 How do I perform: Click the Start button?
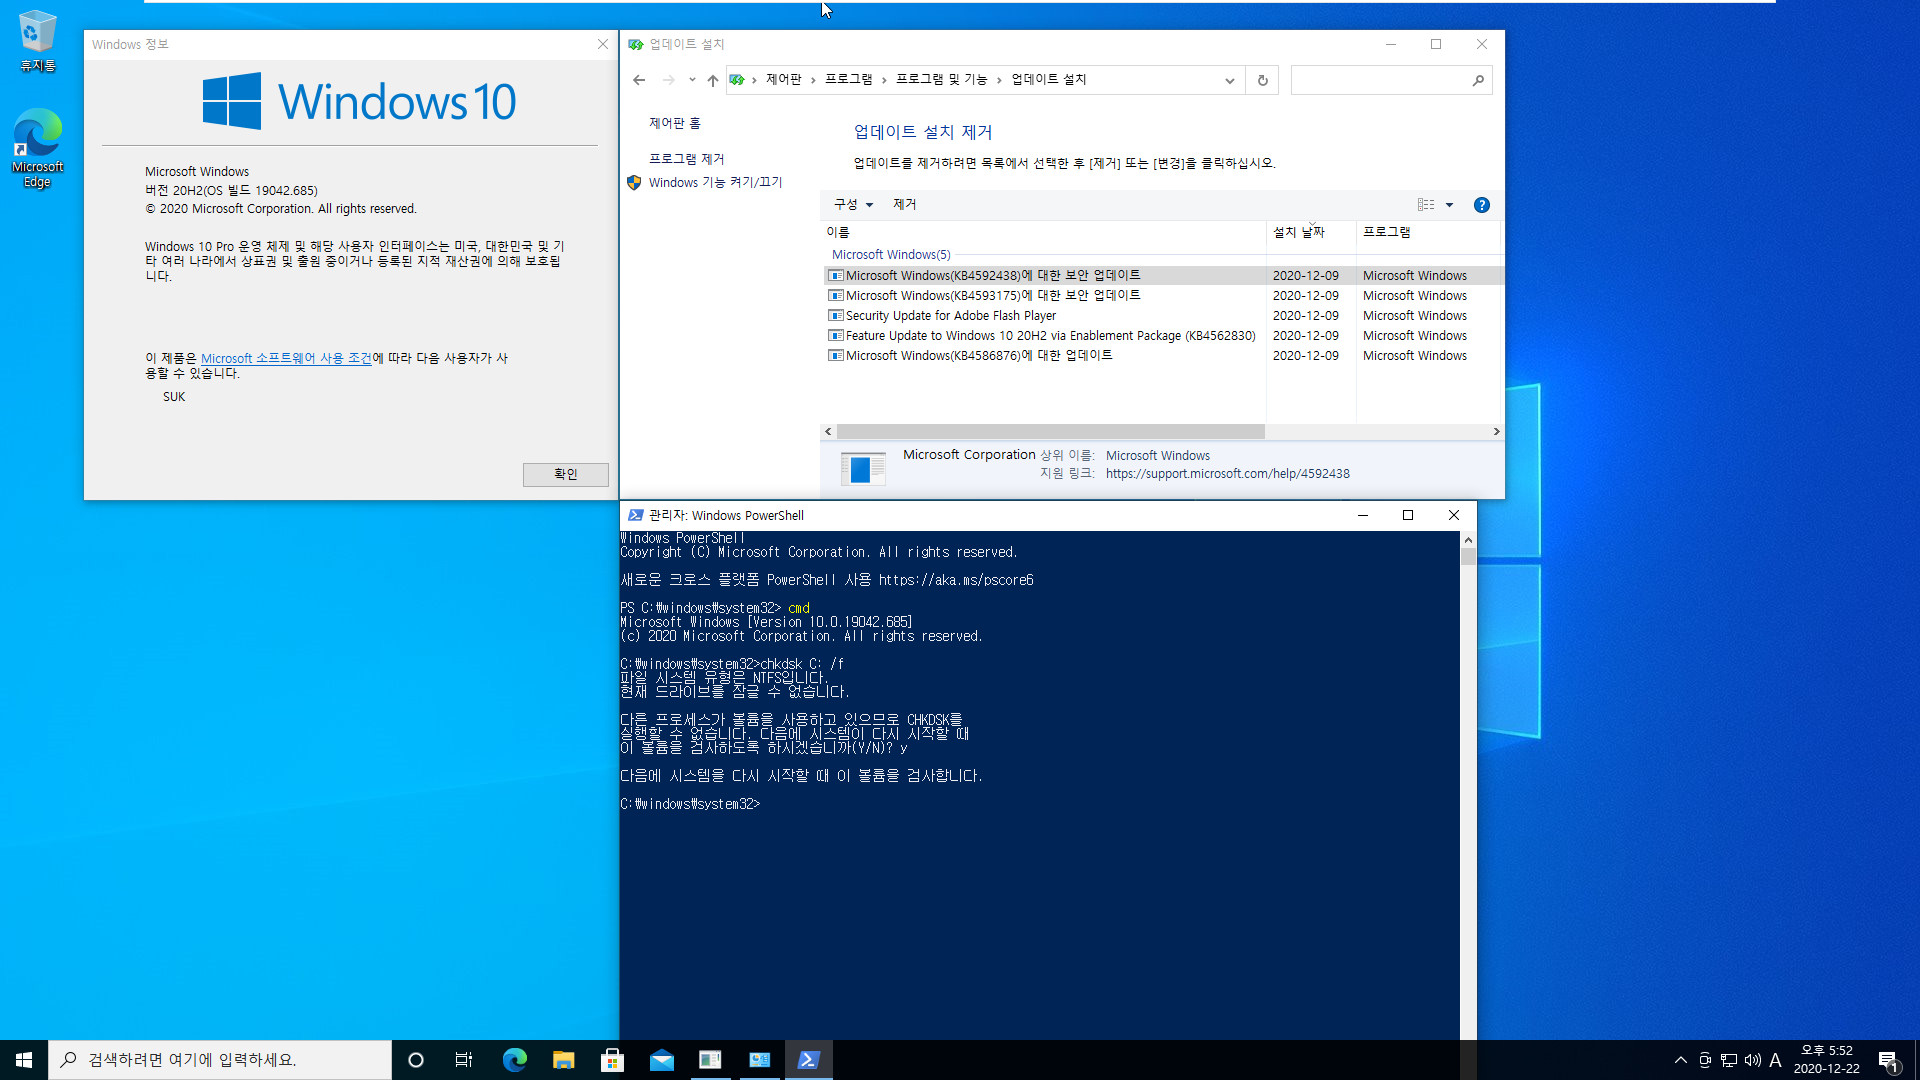24,1060
